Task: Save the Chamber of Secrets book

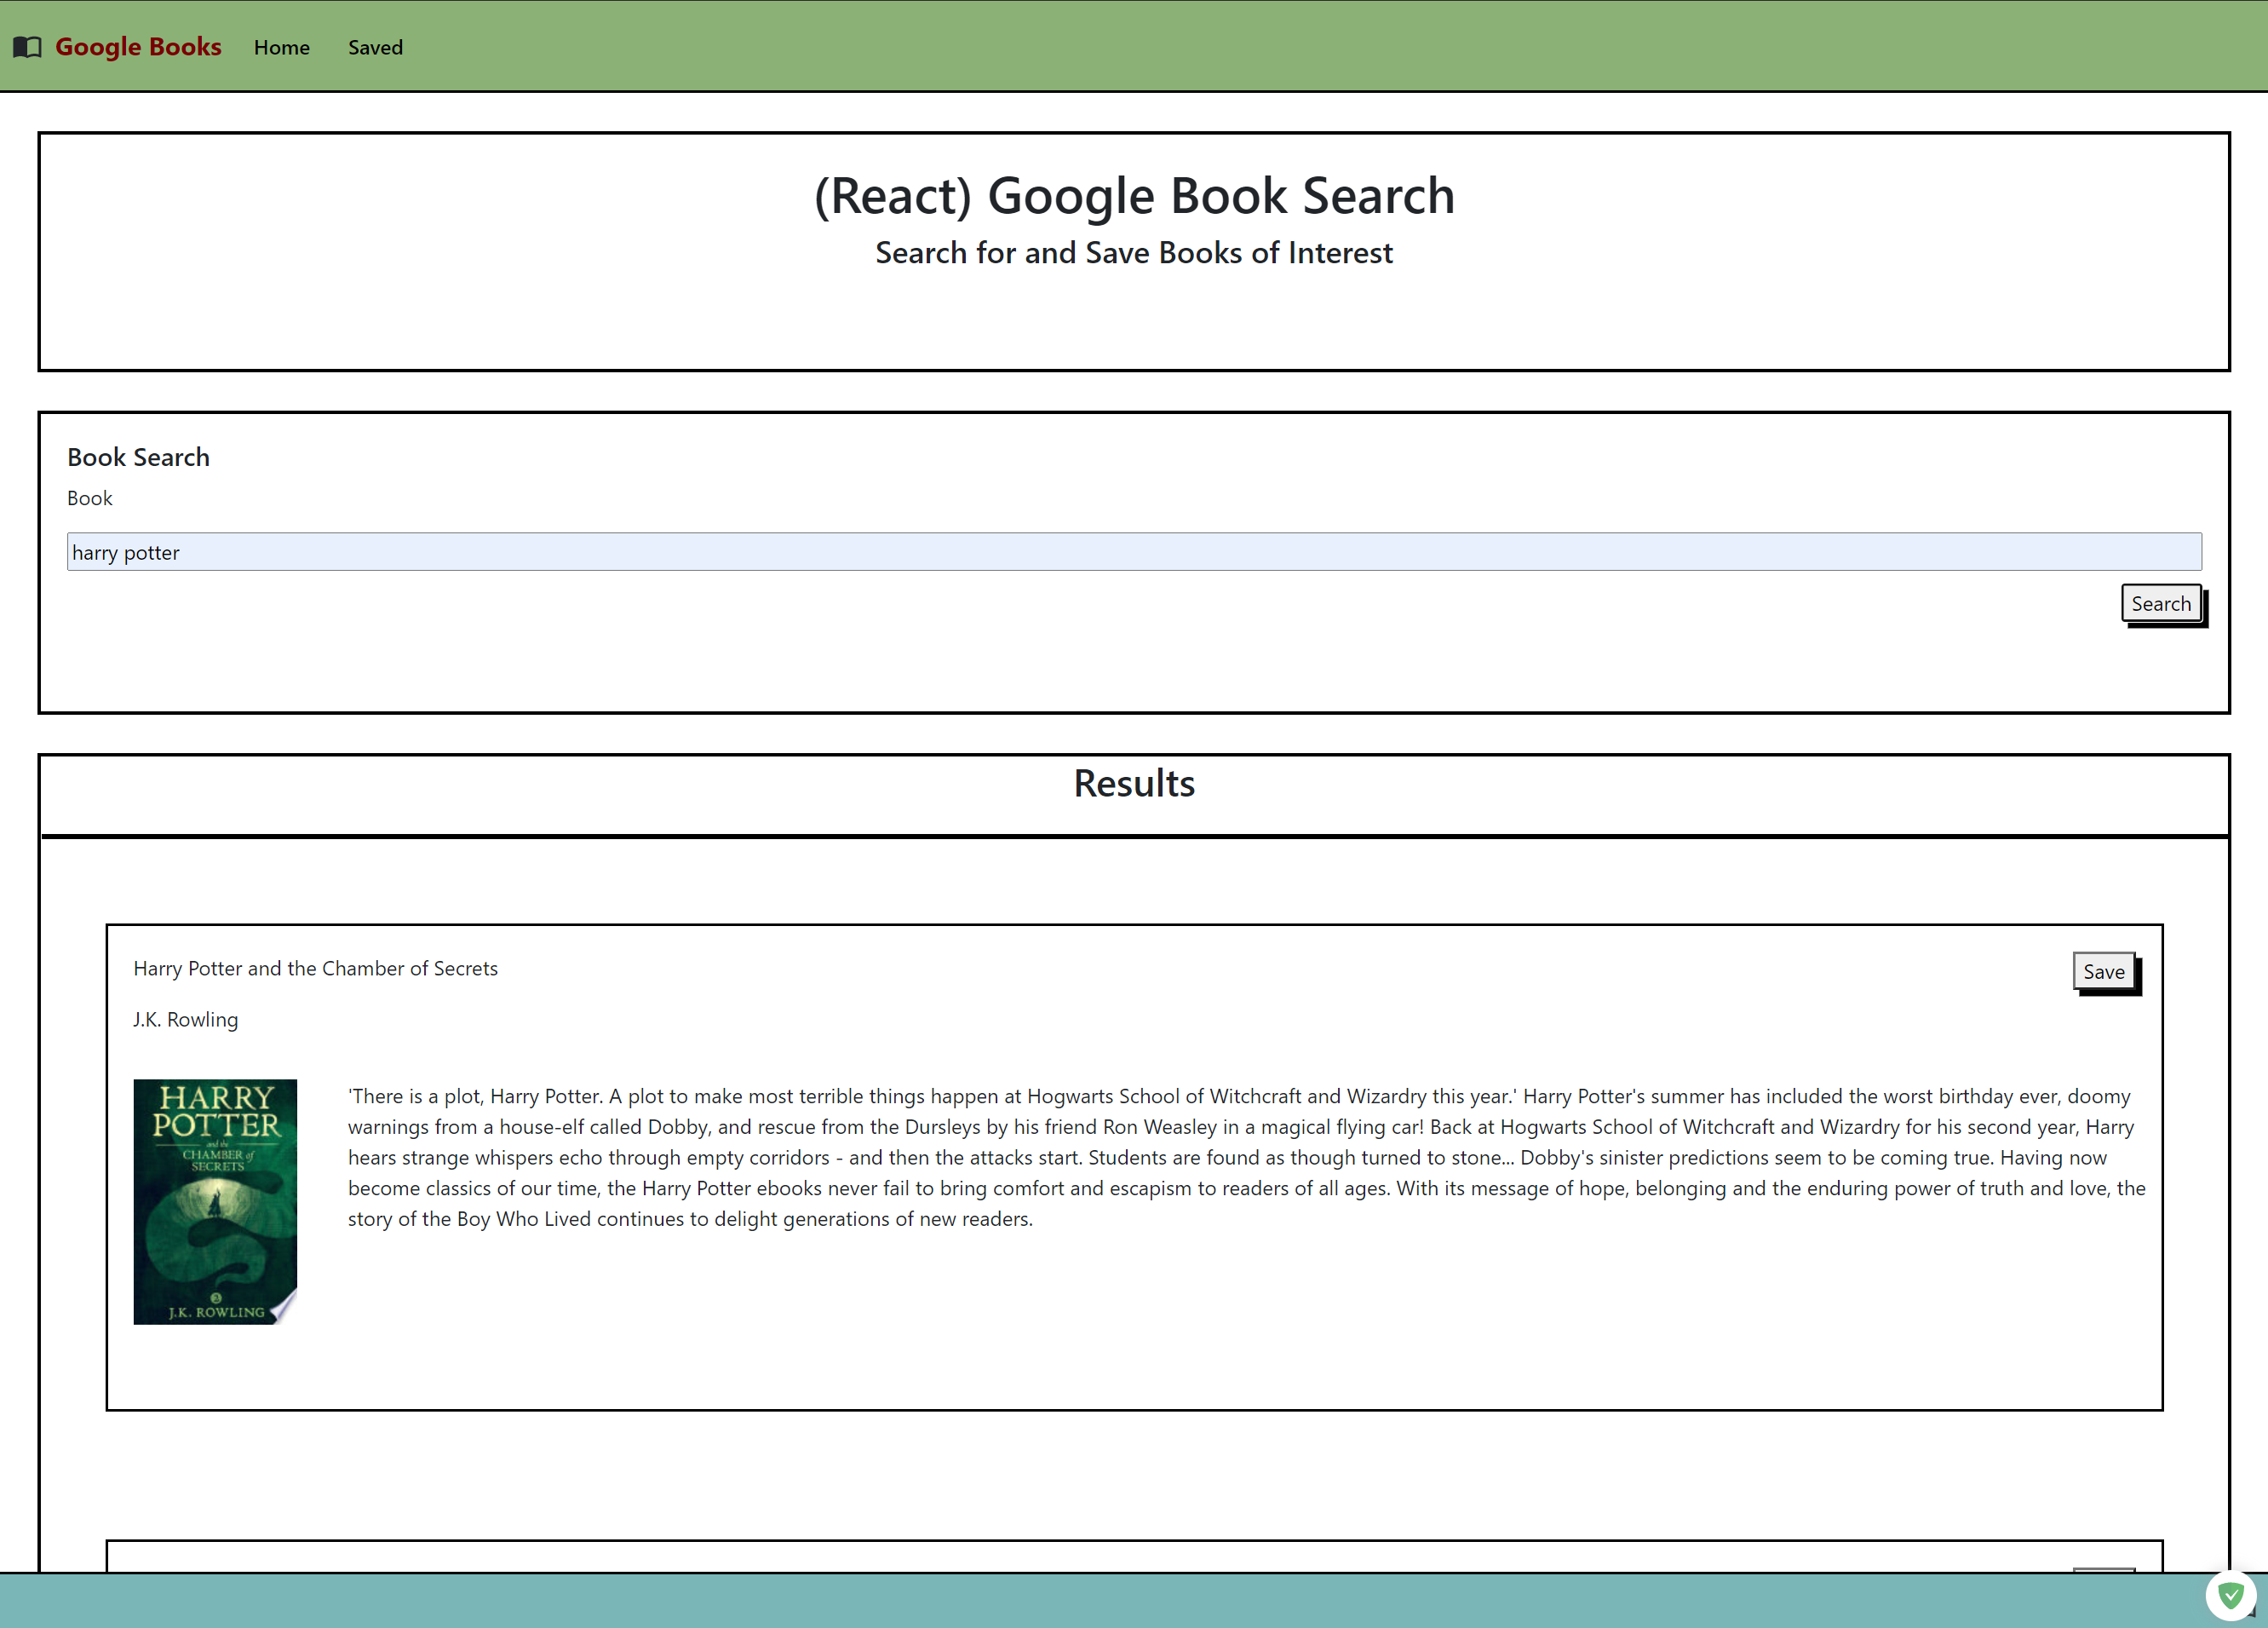Action: click(2103, 971)
